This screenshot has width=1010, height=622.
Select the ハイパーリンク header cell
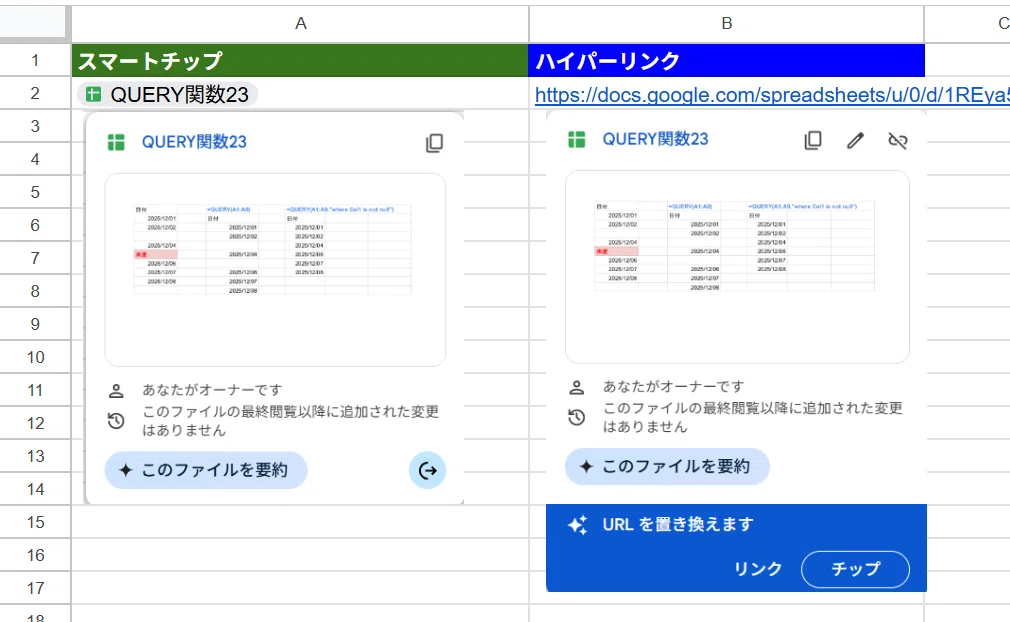pos(727,61)
